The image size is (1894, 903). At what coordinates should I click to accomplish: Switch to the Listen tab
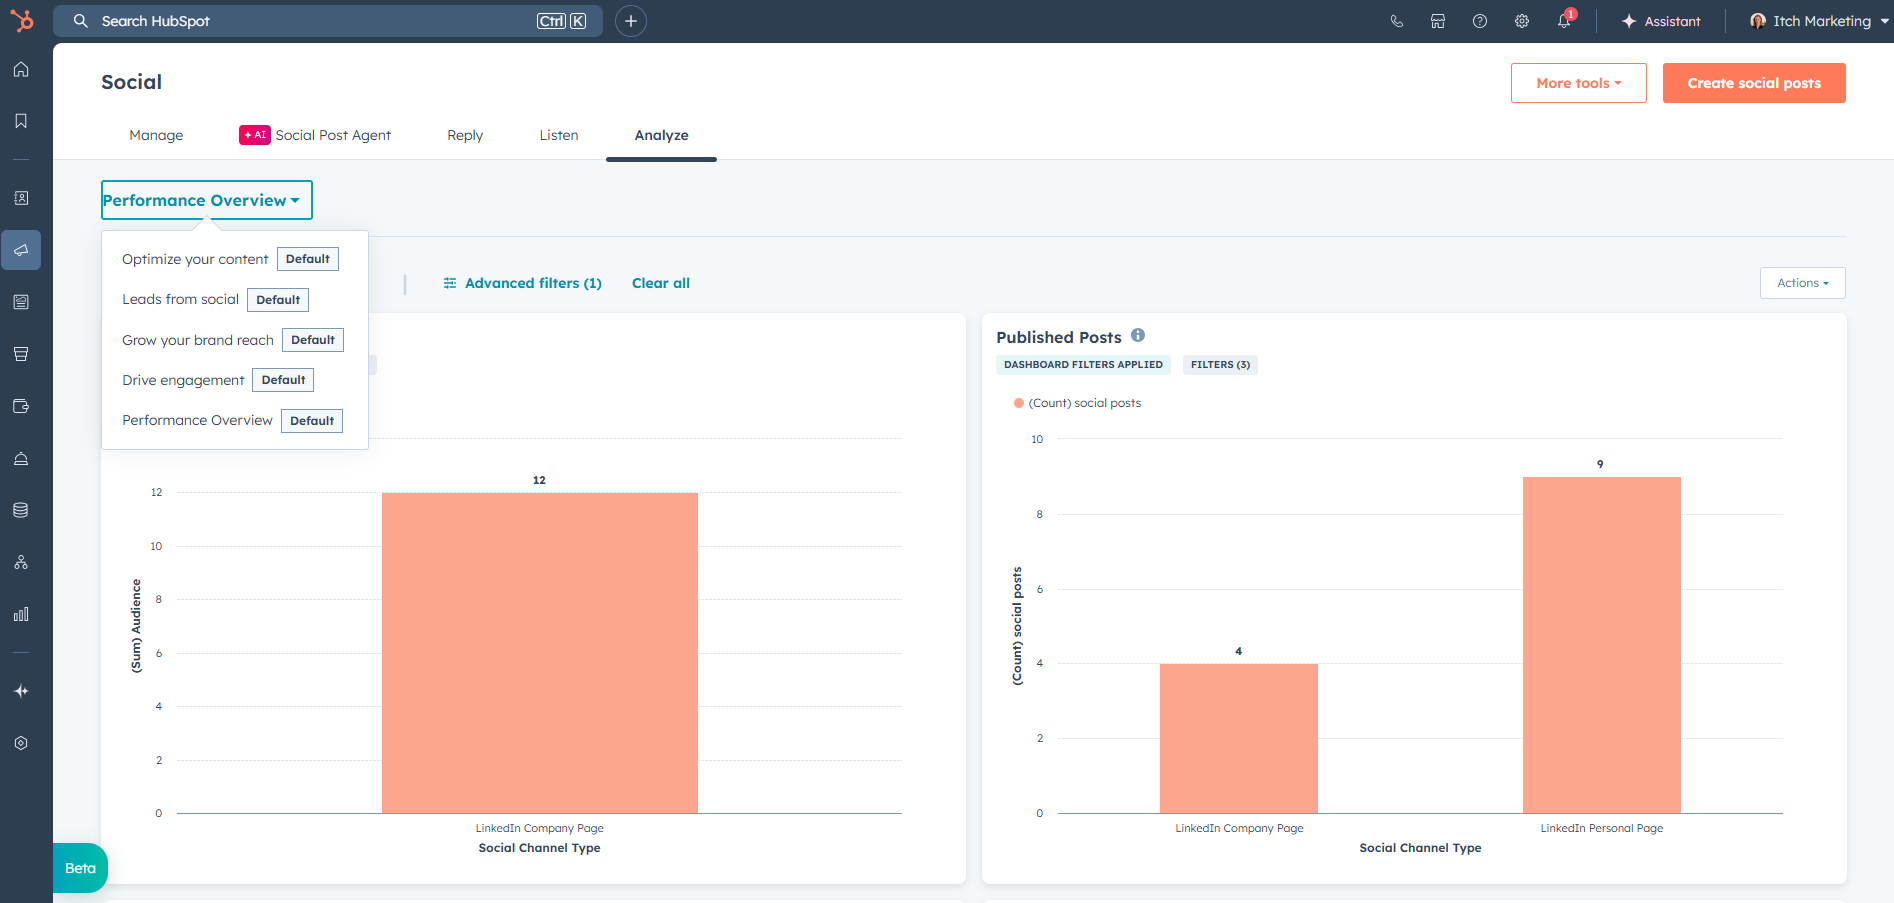point(559,135)
